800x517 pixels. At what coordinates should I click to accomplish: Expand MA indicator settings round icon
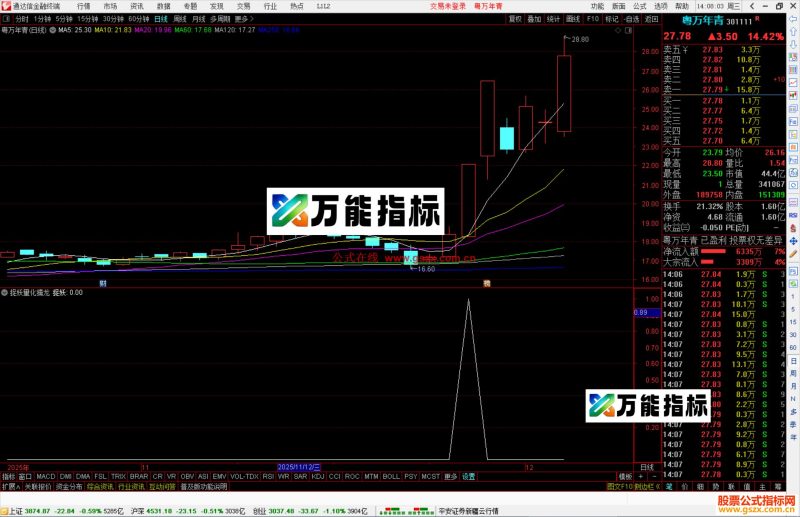(x=53, y=30)
